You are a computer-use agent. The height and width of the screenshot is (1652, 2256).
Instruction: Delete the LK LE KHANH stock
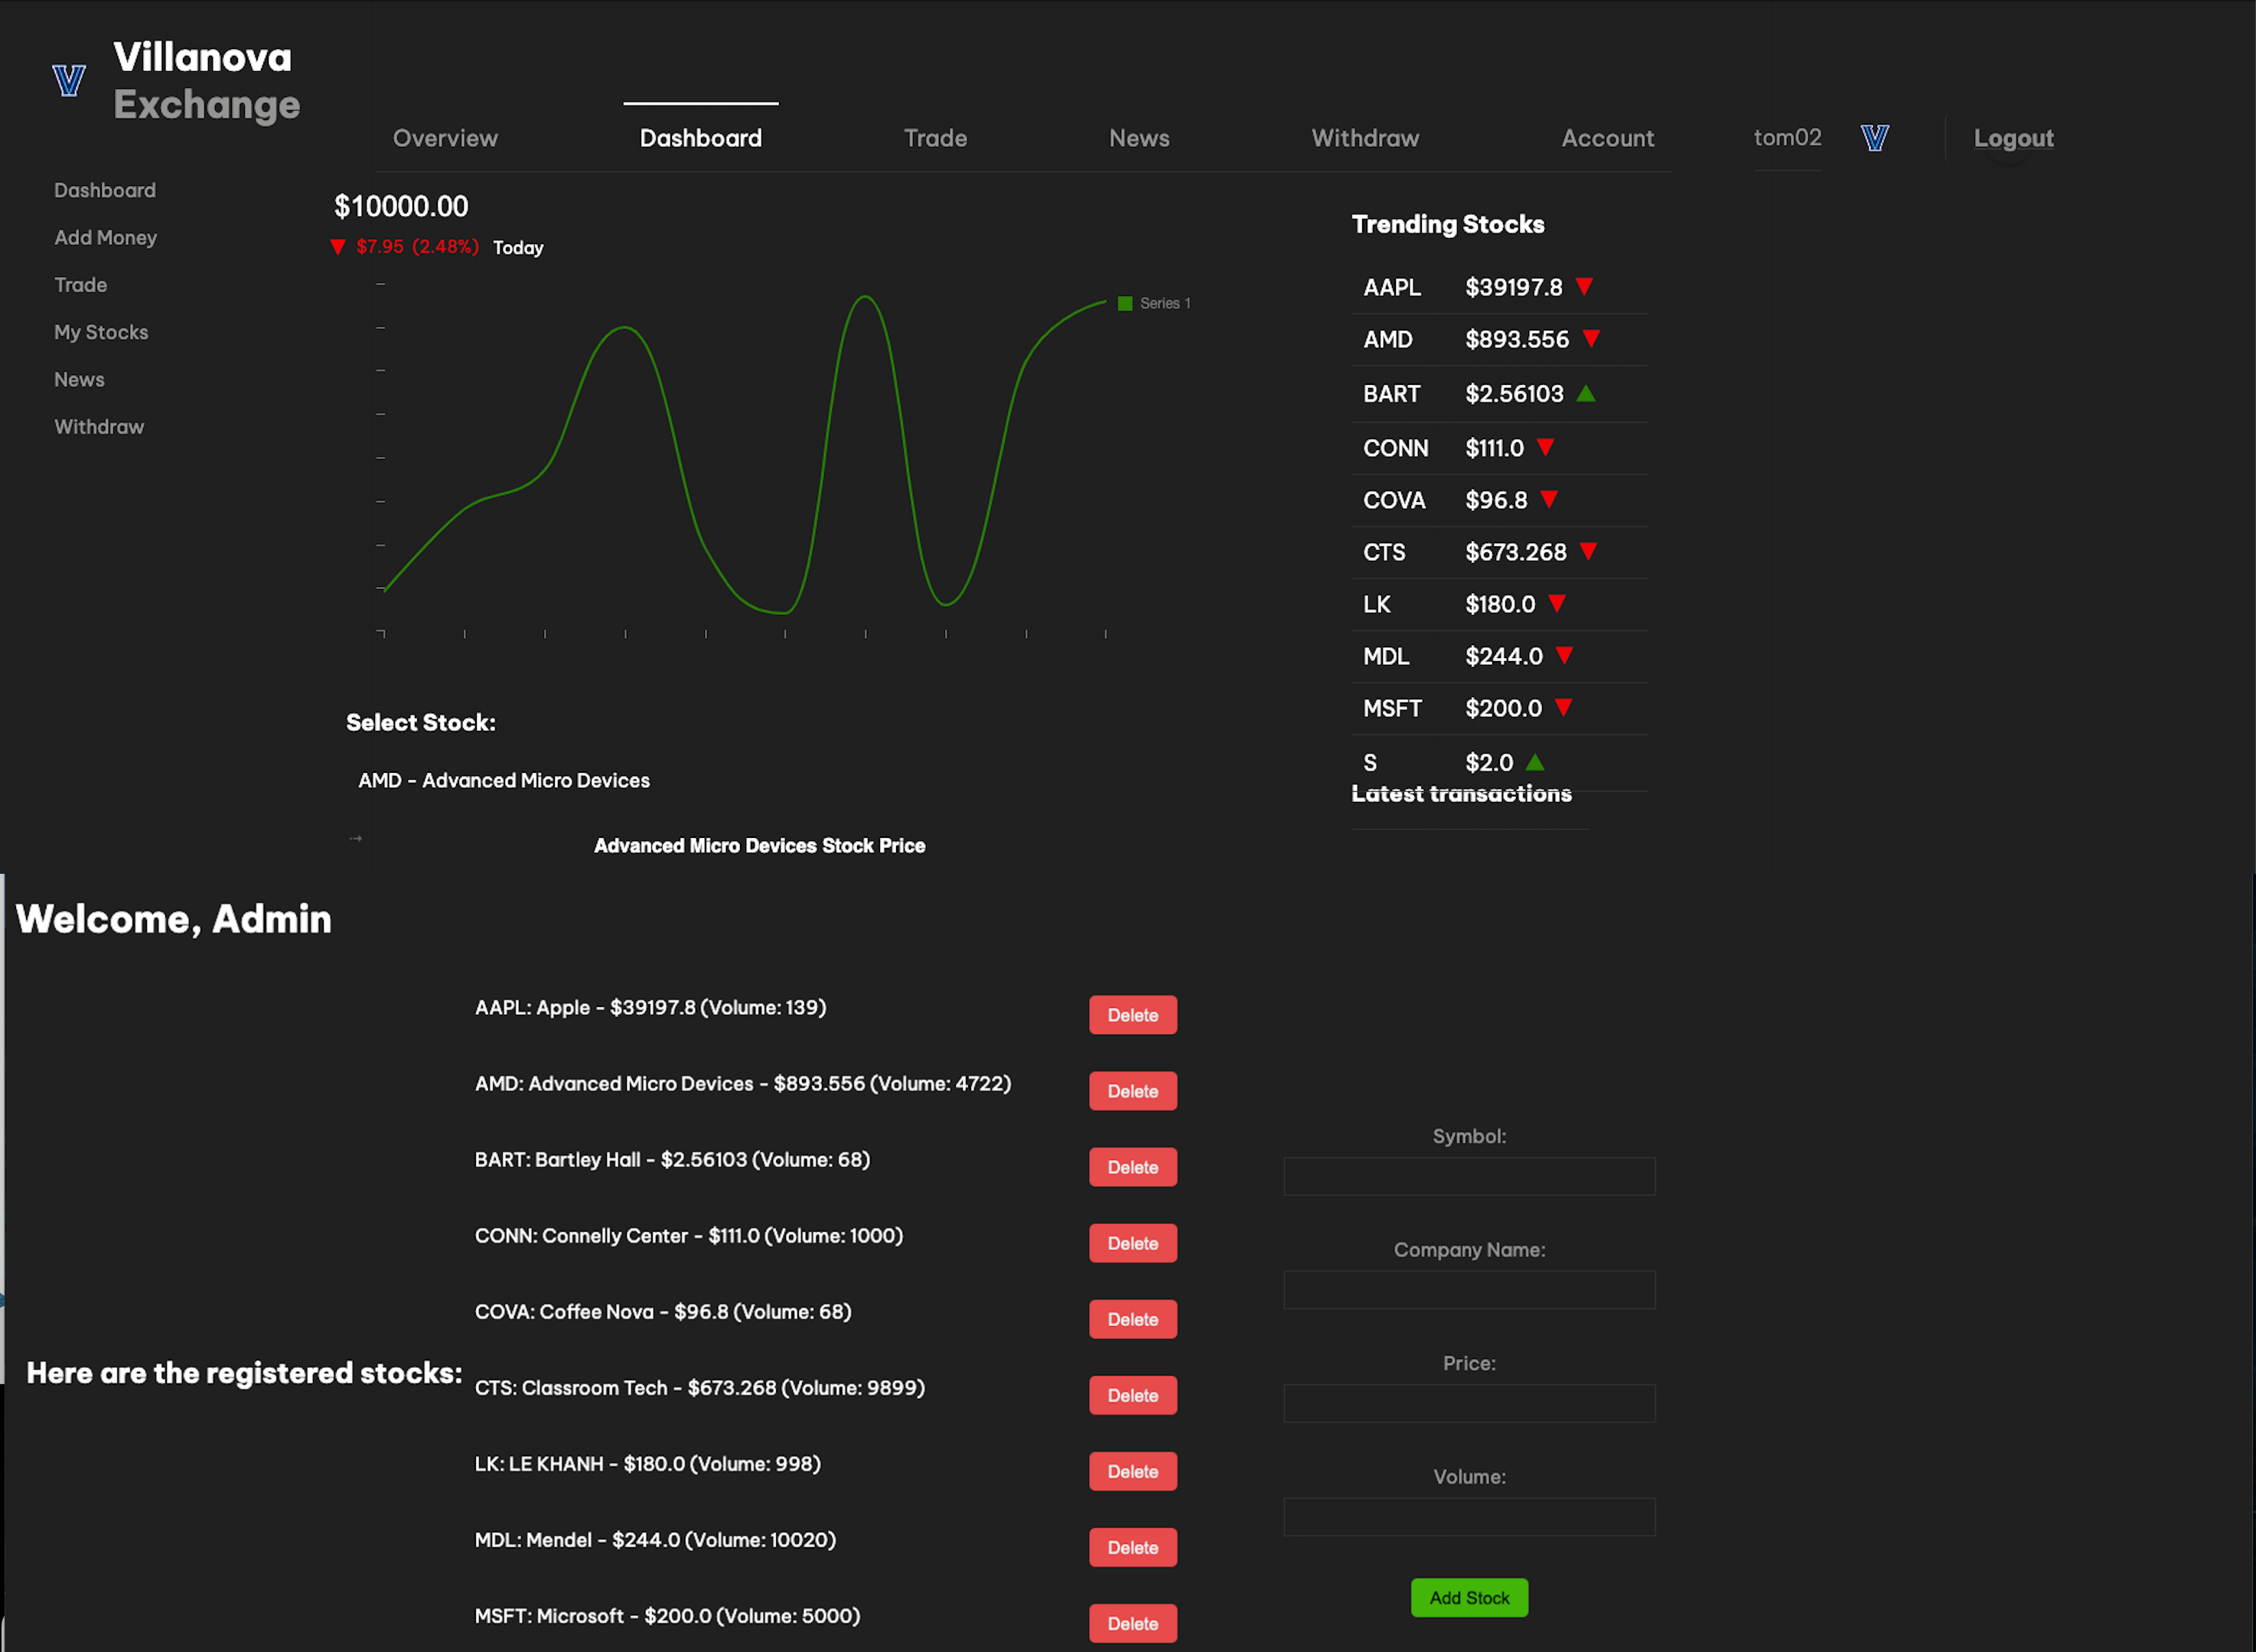[1133, 1471]
